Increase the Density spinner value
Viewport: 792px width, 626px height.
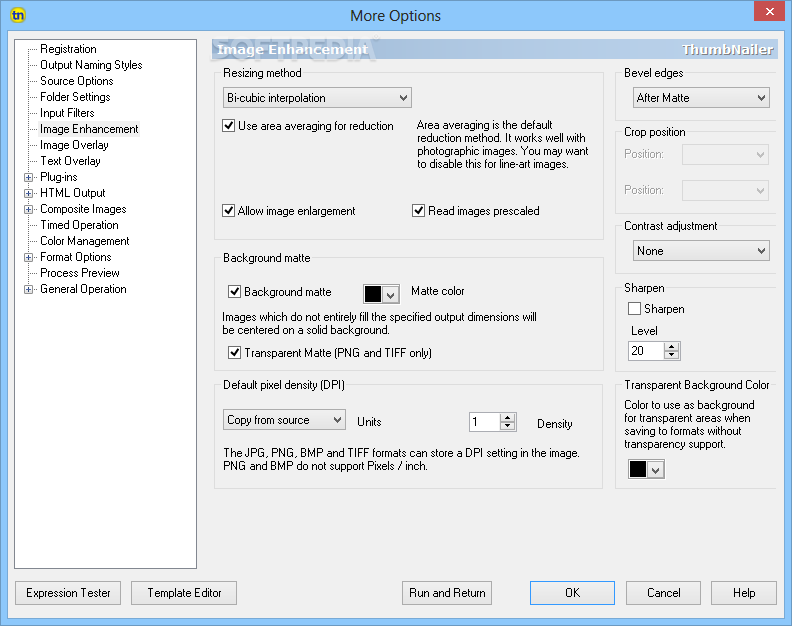point(508,418)
